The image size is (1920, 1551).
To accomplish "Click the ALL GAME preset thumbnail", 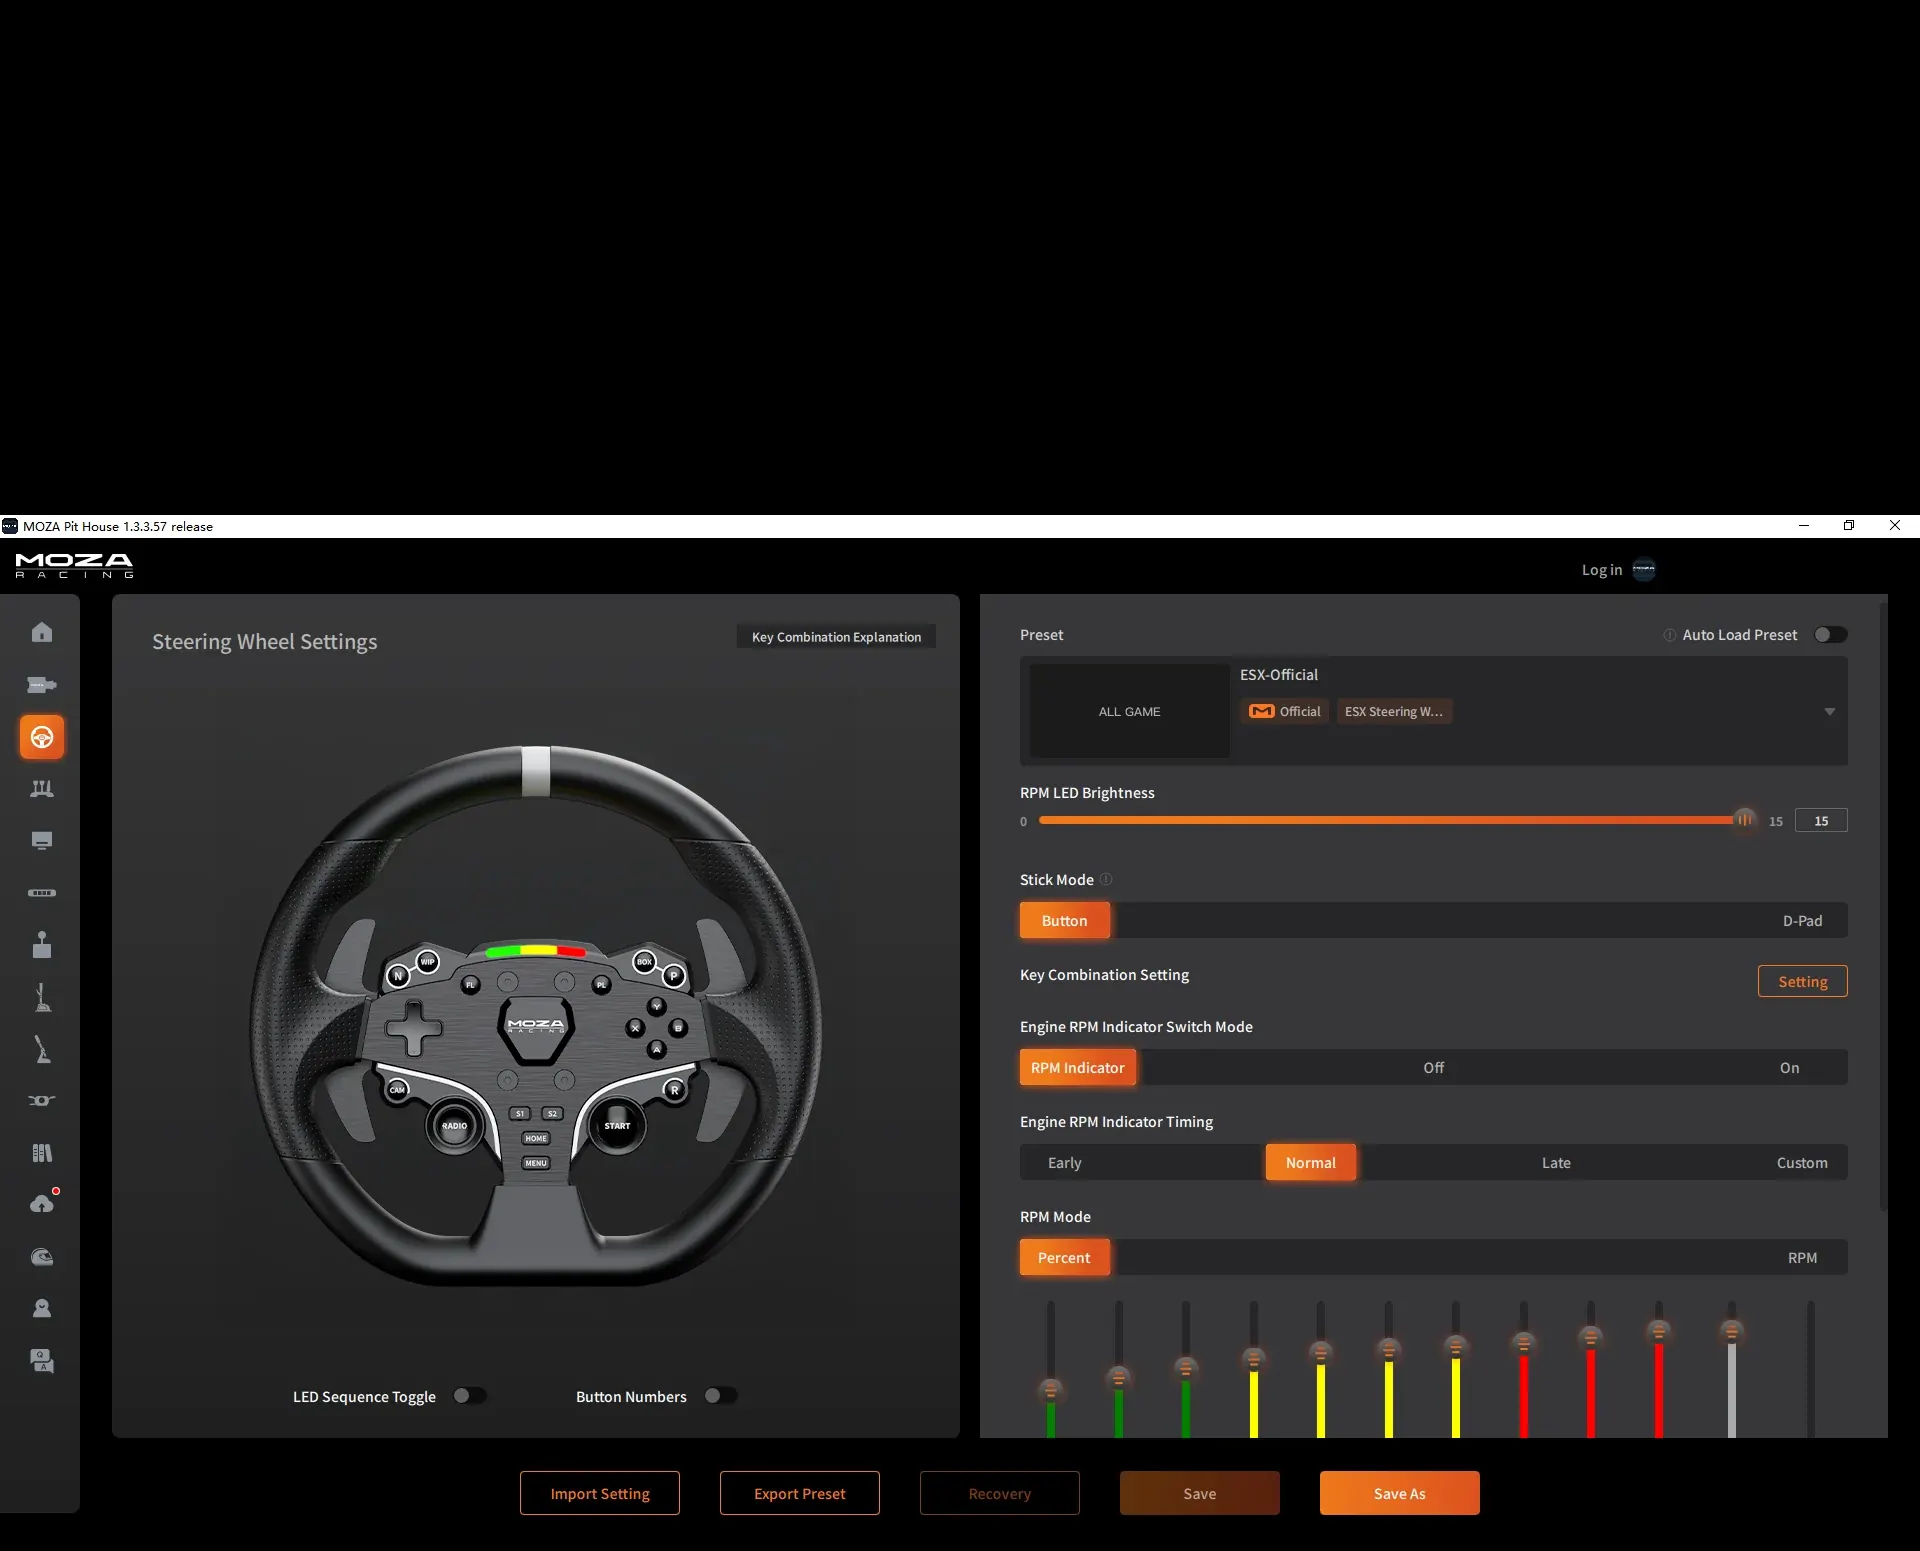I will point(1129,712).
